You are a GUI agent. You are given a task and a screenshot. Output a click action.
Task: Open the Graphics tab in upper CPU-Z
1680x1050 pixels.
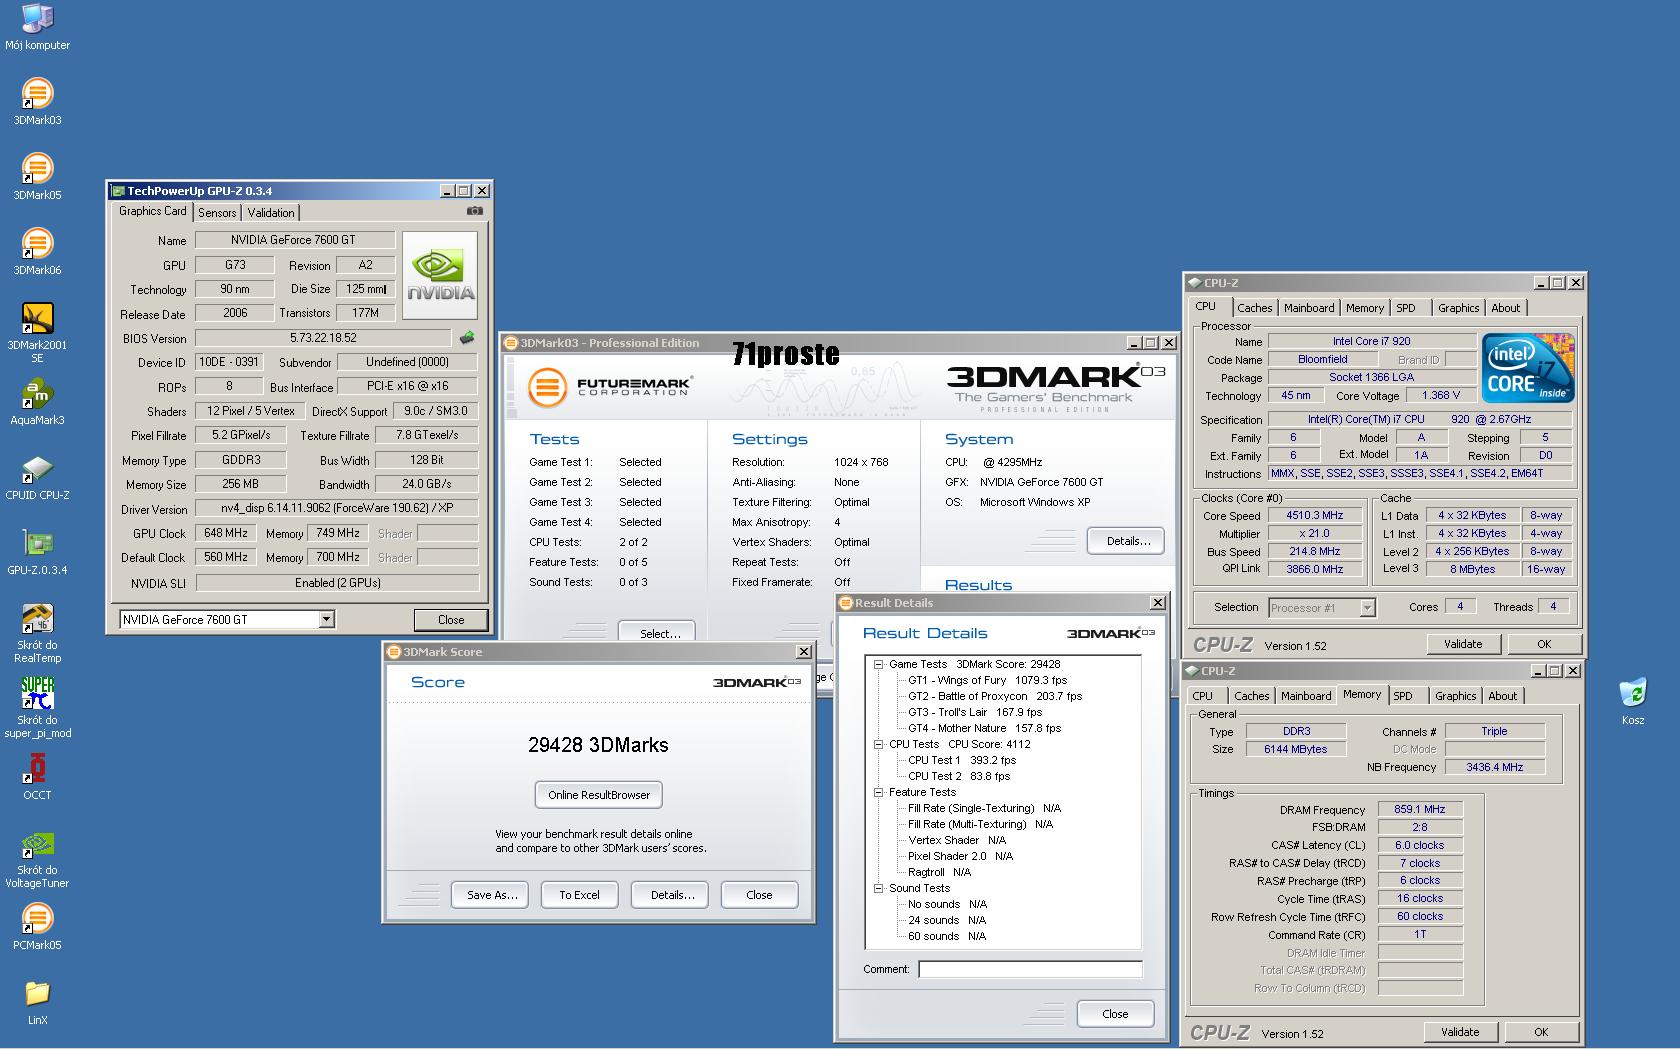click(x=1459, y=308)
